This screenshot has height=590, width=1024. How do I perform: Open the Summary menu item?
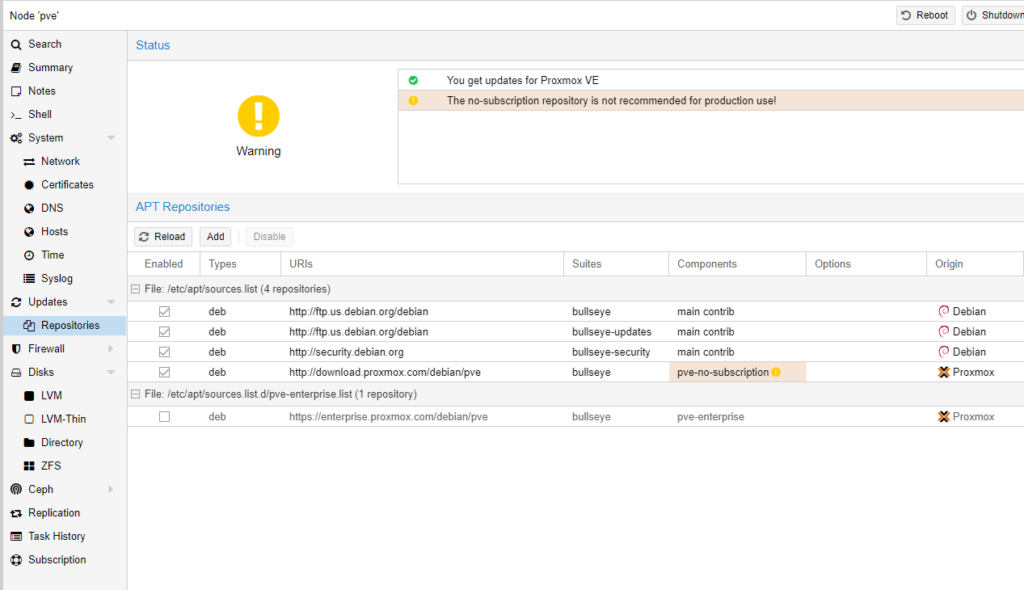[64, 68]
